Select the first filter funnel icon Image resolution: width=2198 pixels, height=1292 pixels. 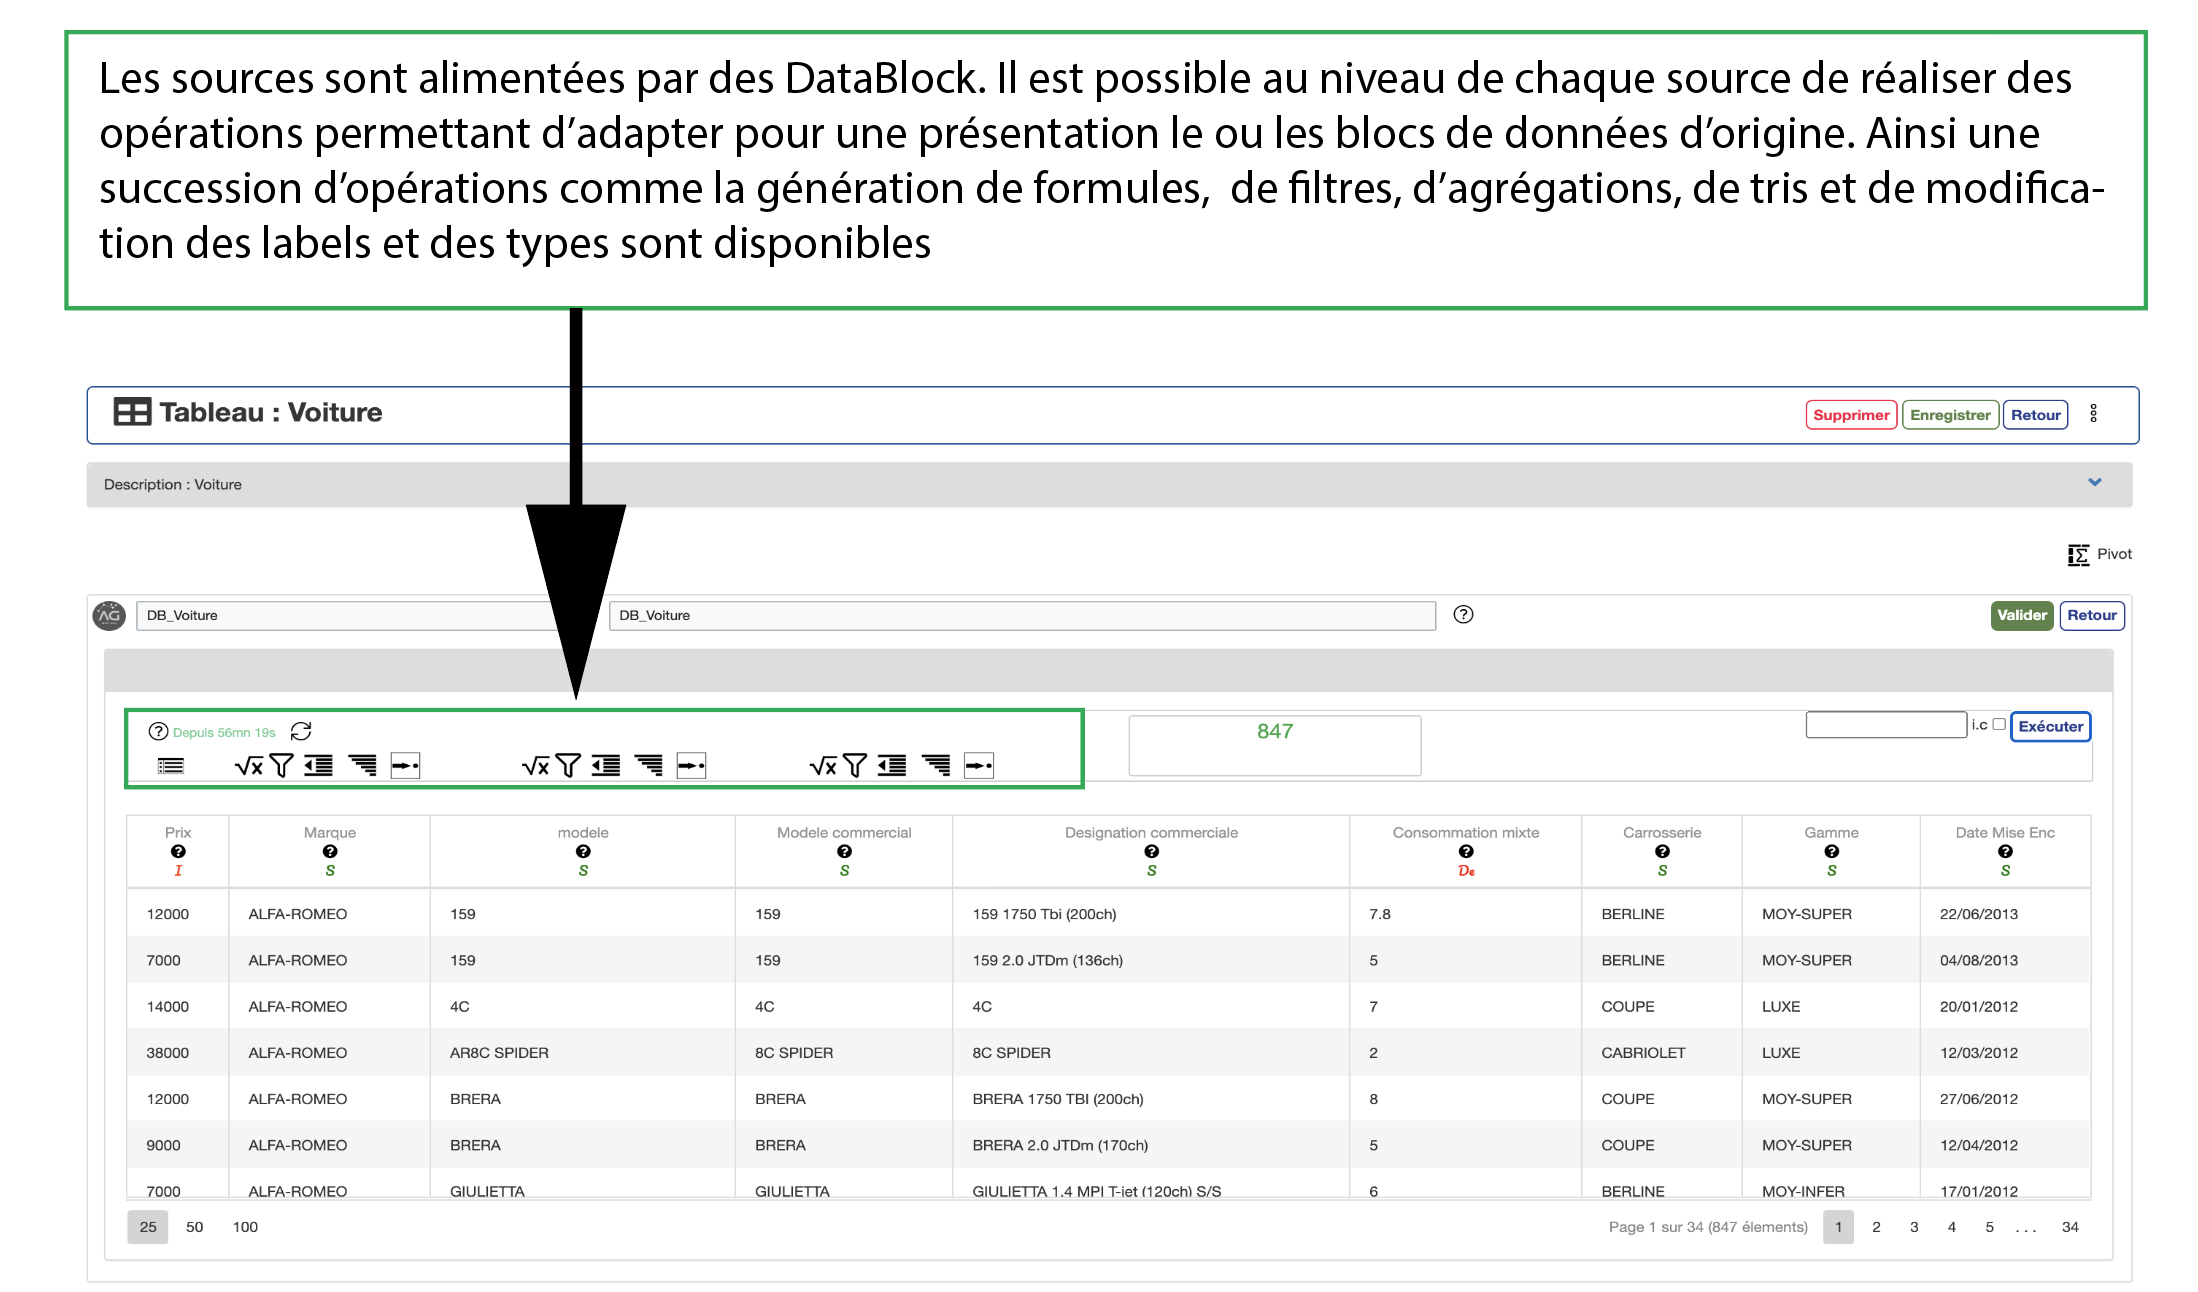click(282, 766)
